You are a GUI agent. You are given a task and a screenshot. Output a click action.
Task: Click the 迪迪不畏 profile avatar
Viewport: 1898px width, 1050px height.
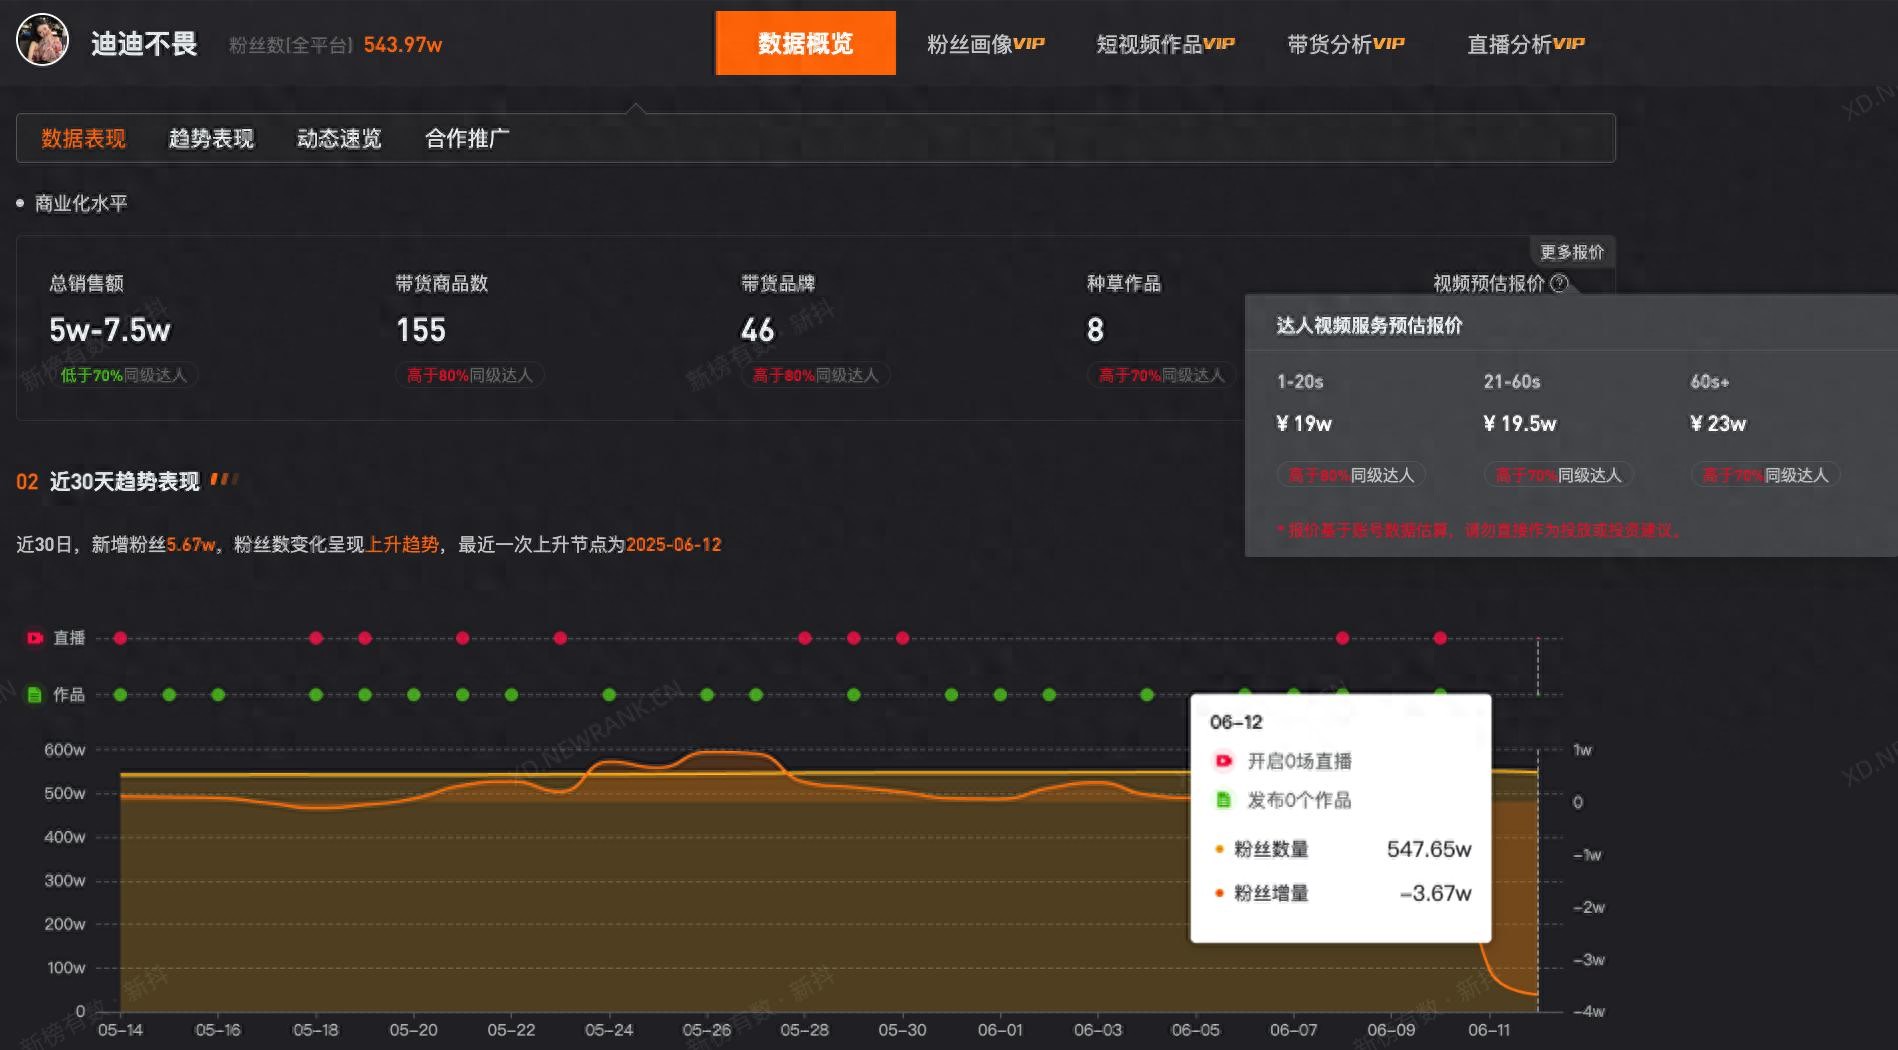pyautogui.click(x=42, y=41)
